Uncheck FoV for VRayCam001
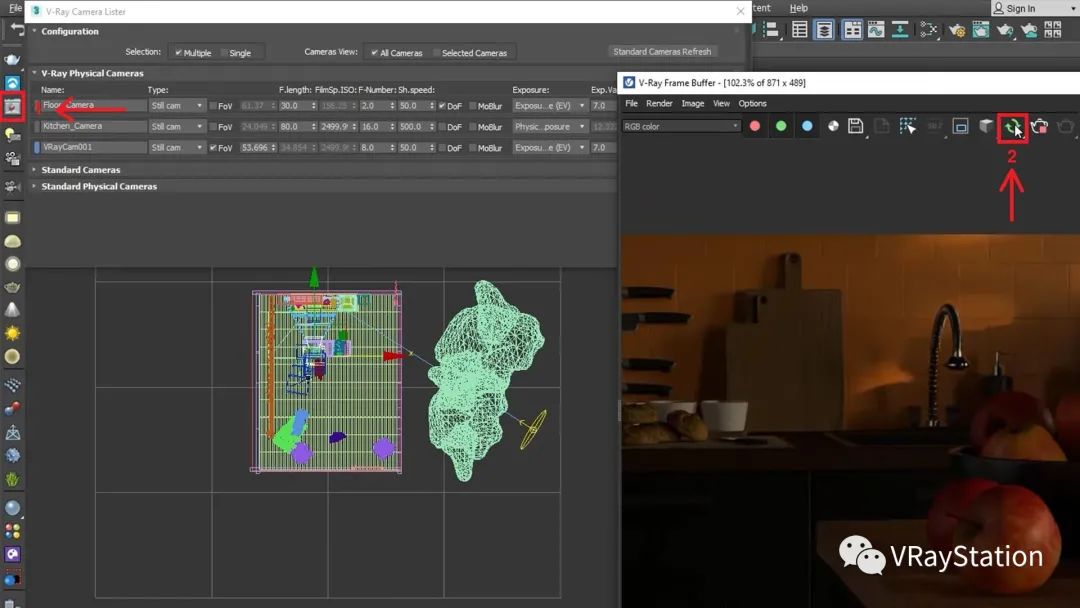This screenshot has width=1080, height=608. 214,148
